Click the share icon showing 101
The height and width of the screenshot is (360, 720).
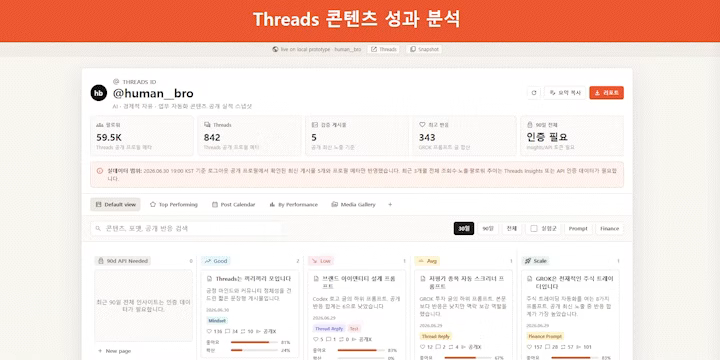click(x=579, y=347)
